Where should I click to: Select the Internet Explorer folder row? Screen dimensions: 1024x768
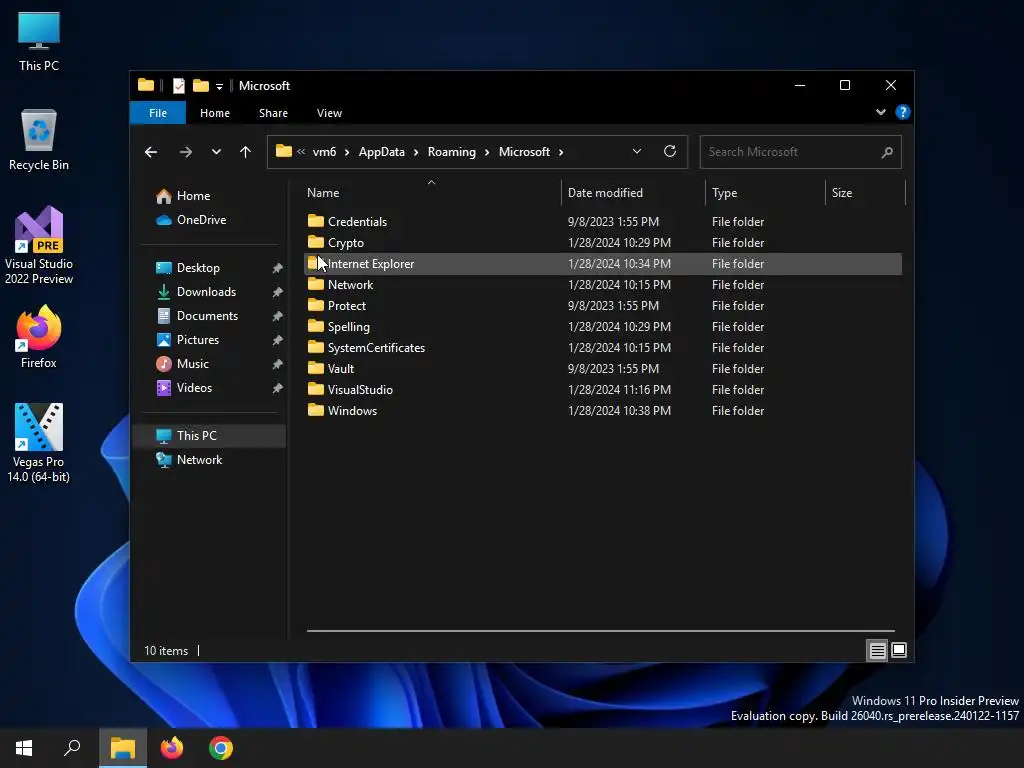[x=603, y=264]
